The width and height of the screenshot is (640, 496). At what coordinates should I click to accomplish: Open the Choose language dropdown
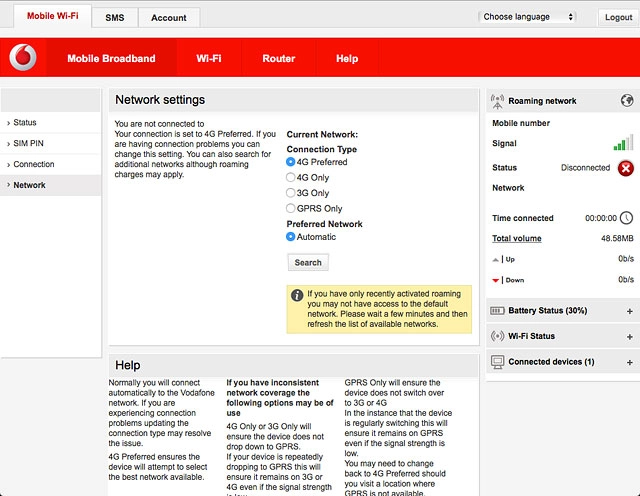tap(528, 17)
